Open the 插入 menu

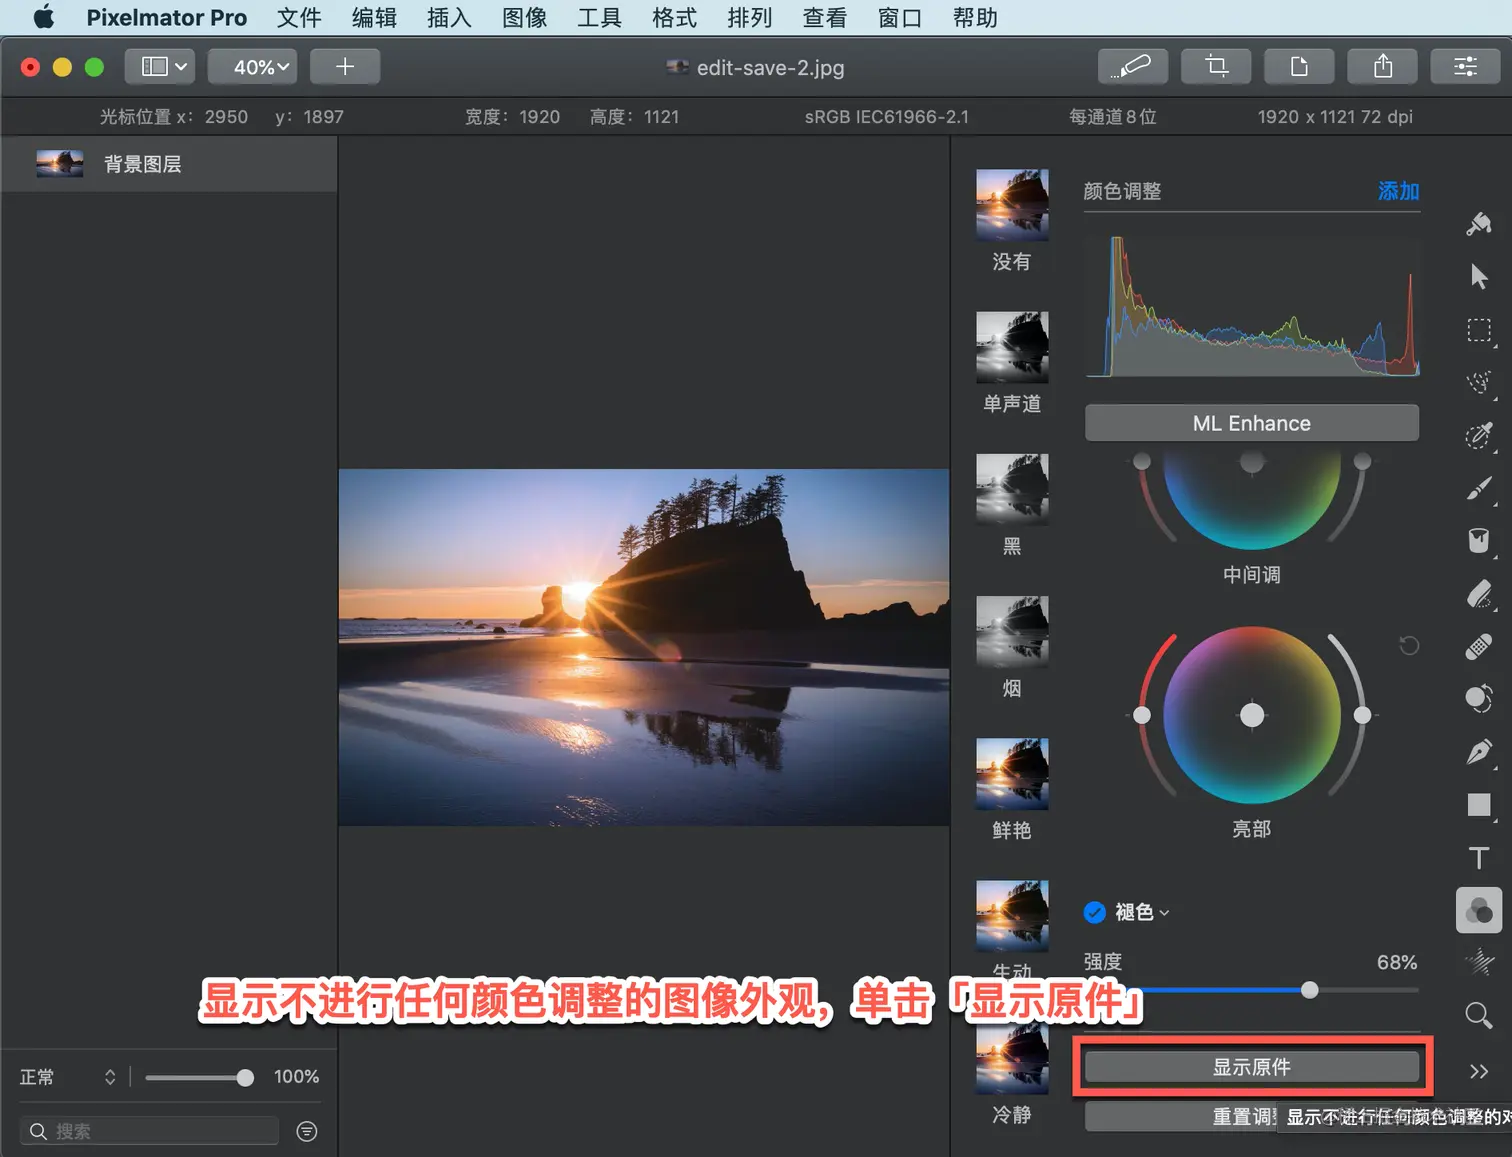tap(449, 17)
